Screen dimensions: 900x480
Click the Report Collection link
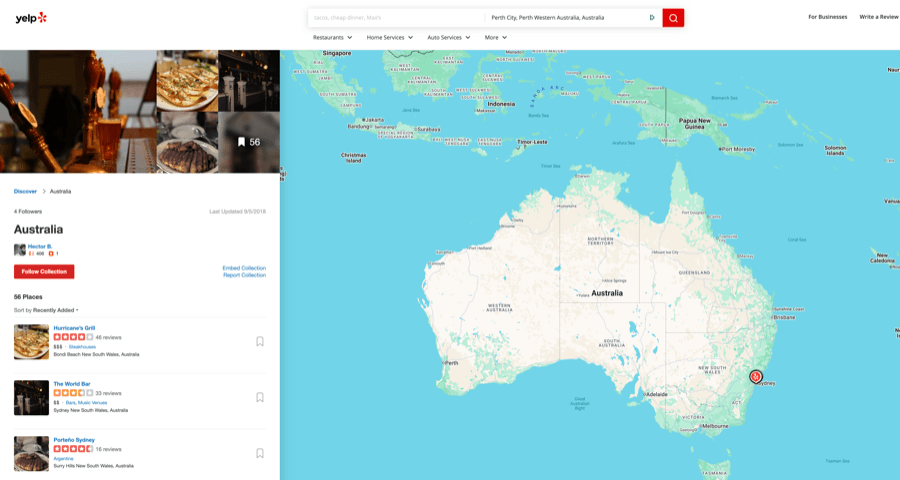tap(245, 275)
